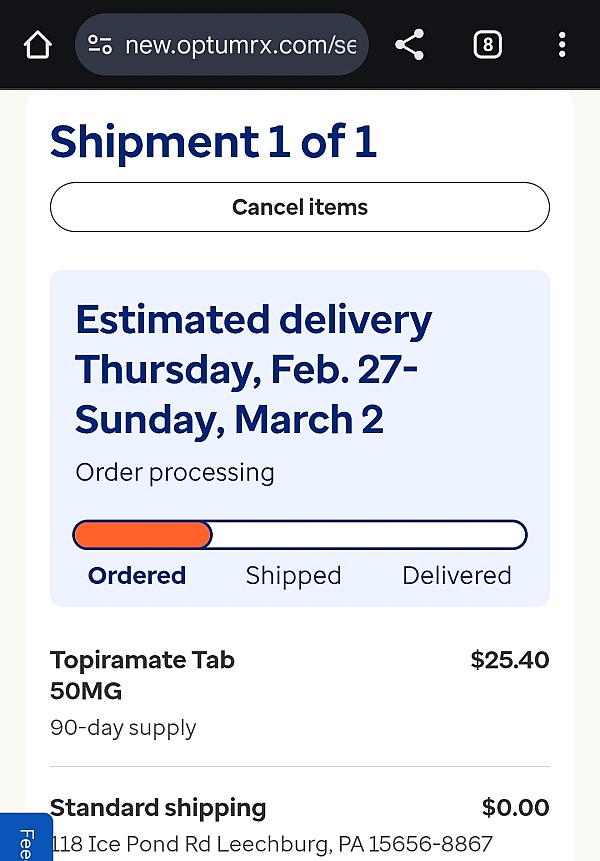This screenshot has height=861, width=600.
Task: Tap the Leechburg shipping address text
Action: [x=271, y=844]
